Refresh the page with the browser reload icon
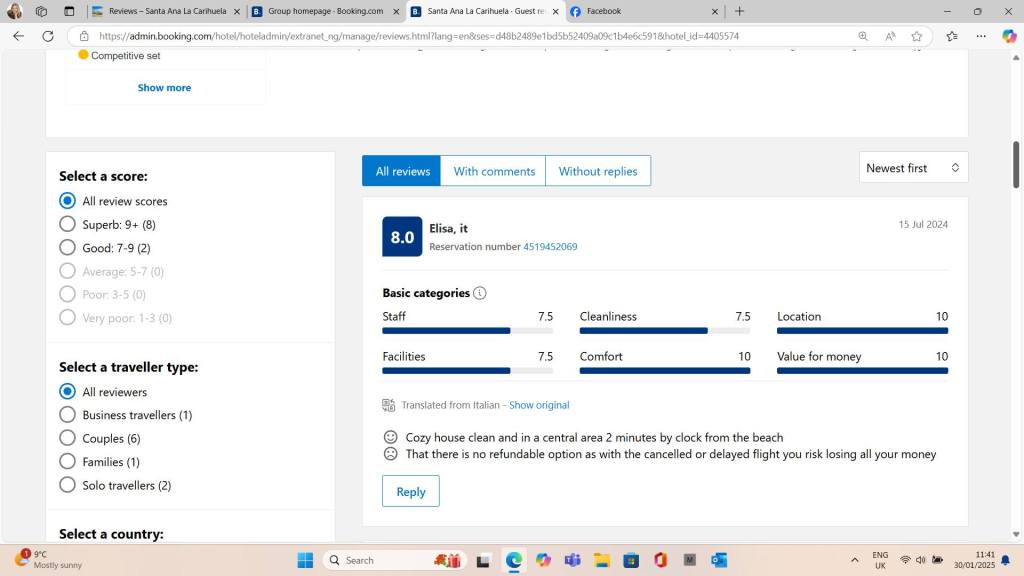Image resolution: width=1024 pixels, height=576 pixels. 47,36
